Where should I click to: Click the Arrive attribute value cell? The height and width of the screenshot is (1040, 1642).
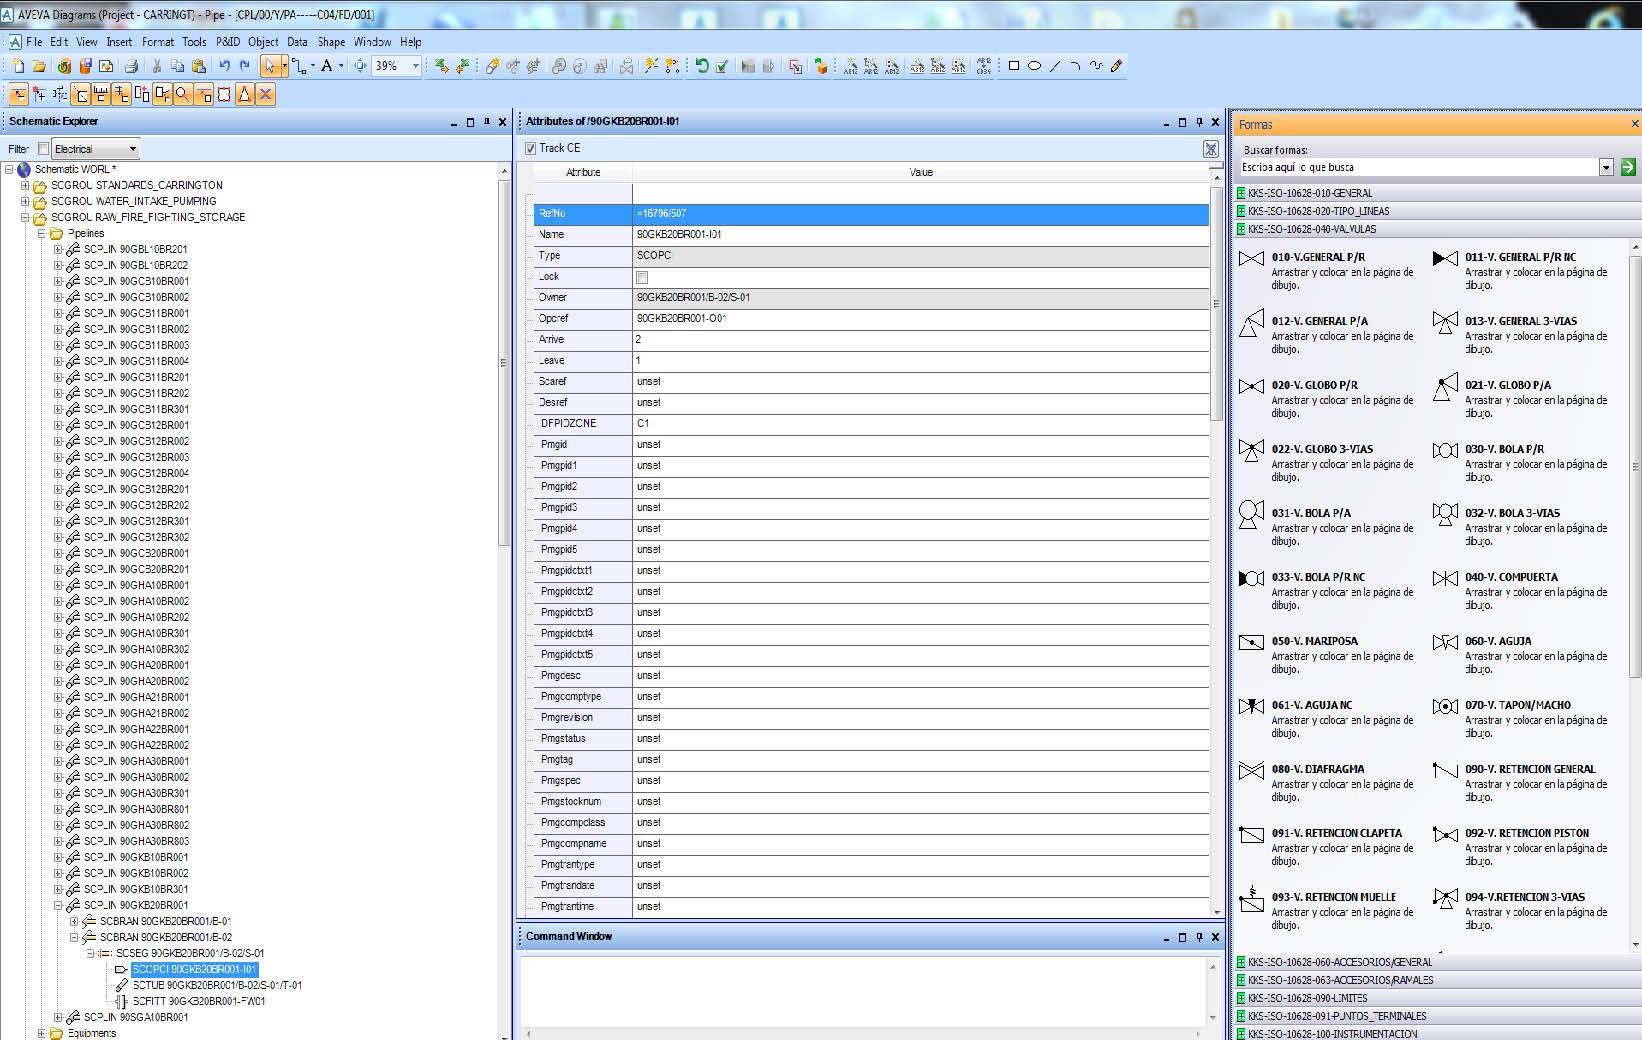920,340
